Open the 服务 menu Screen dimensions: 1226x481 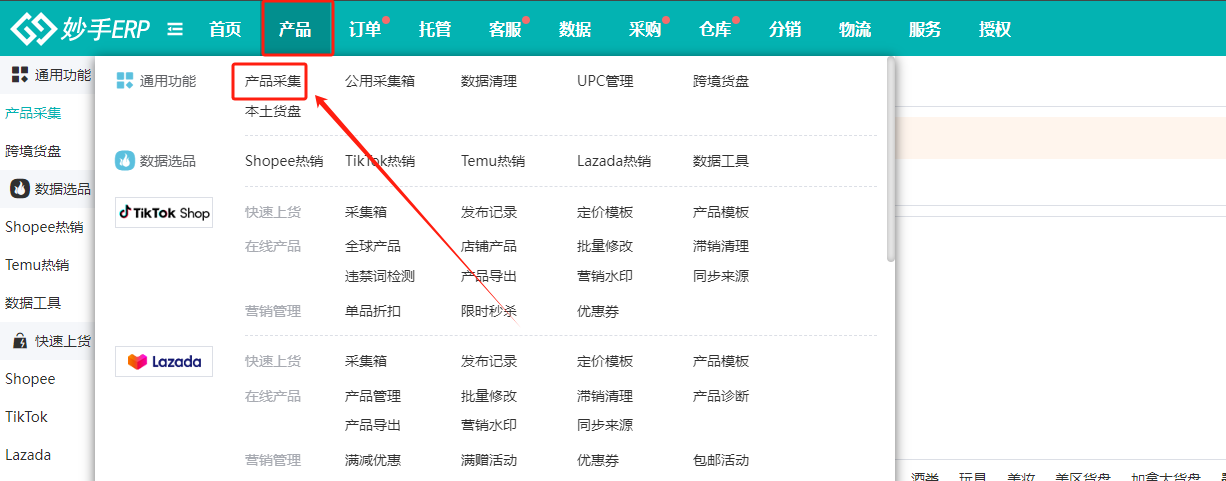pos(925,29)
